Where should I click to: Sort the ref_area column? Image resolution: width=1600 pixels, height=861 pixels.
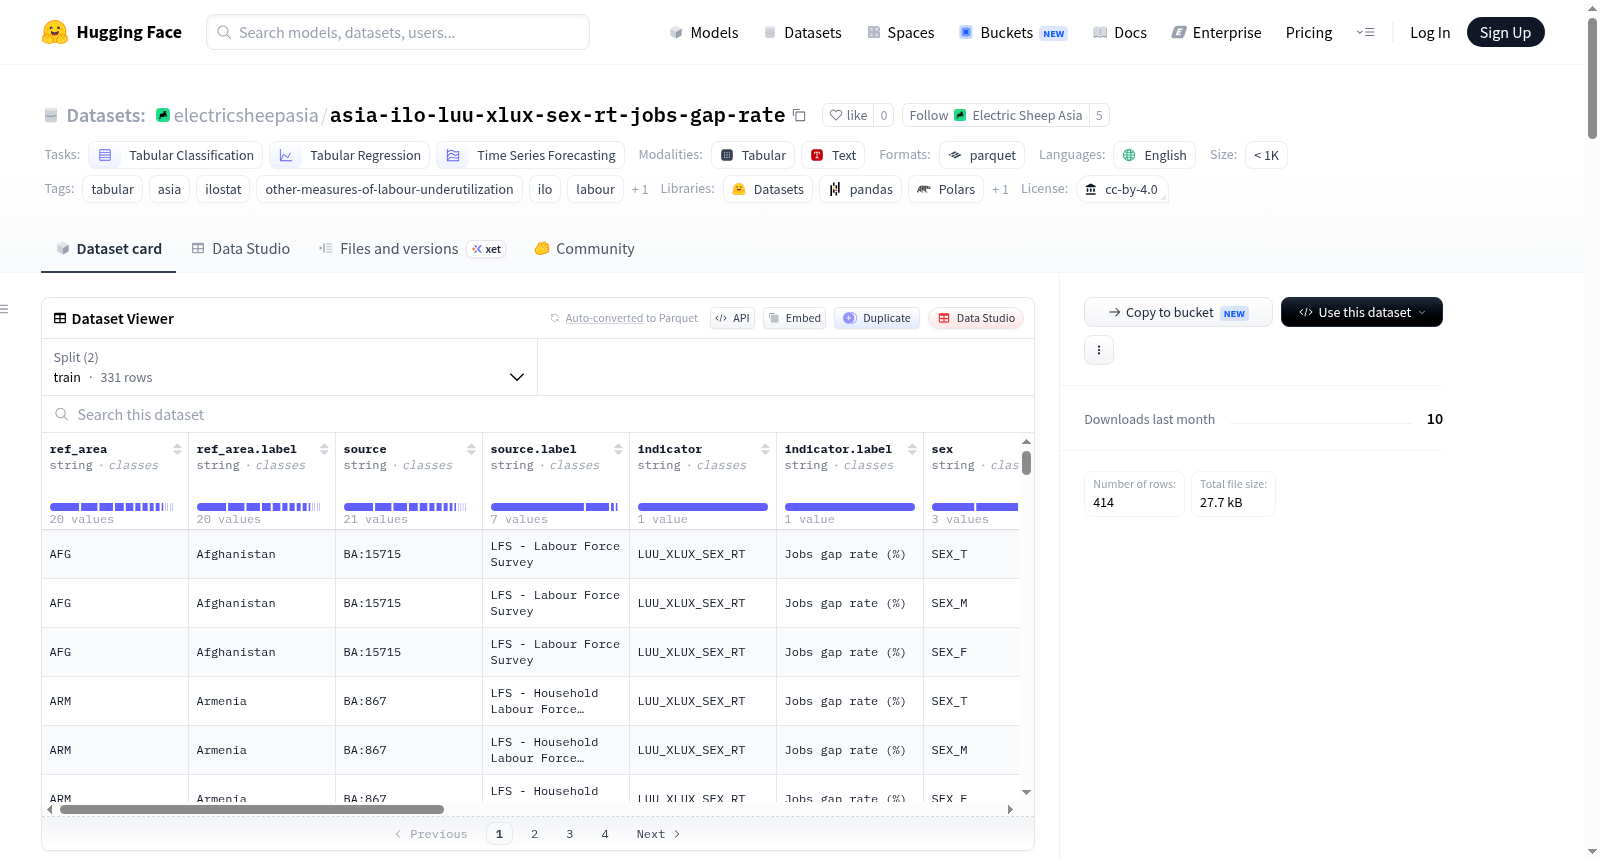tap(177, 449)
